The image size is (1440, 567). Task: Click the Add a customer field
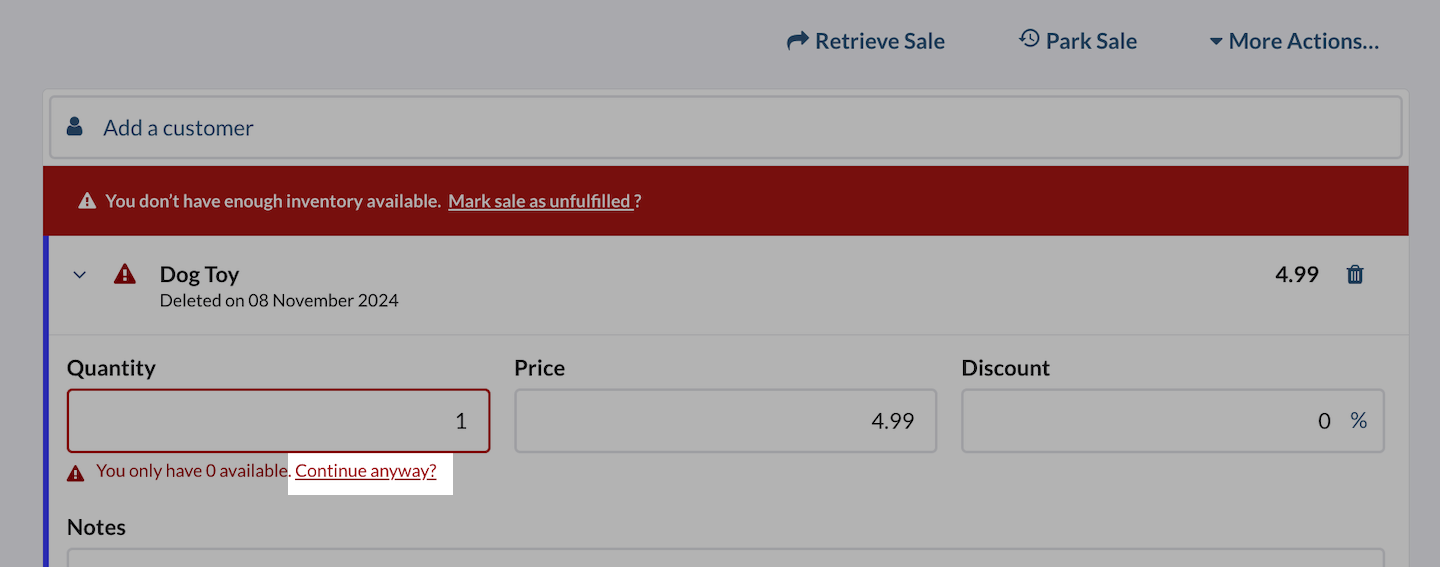point(725,128)
